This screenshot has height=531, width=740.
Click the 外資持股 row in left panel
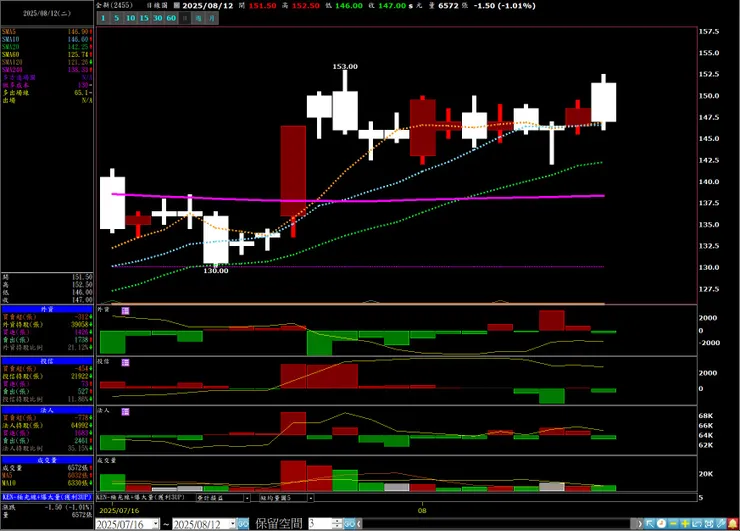point(47,324)
